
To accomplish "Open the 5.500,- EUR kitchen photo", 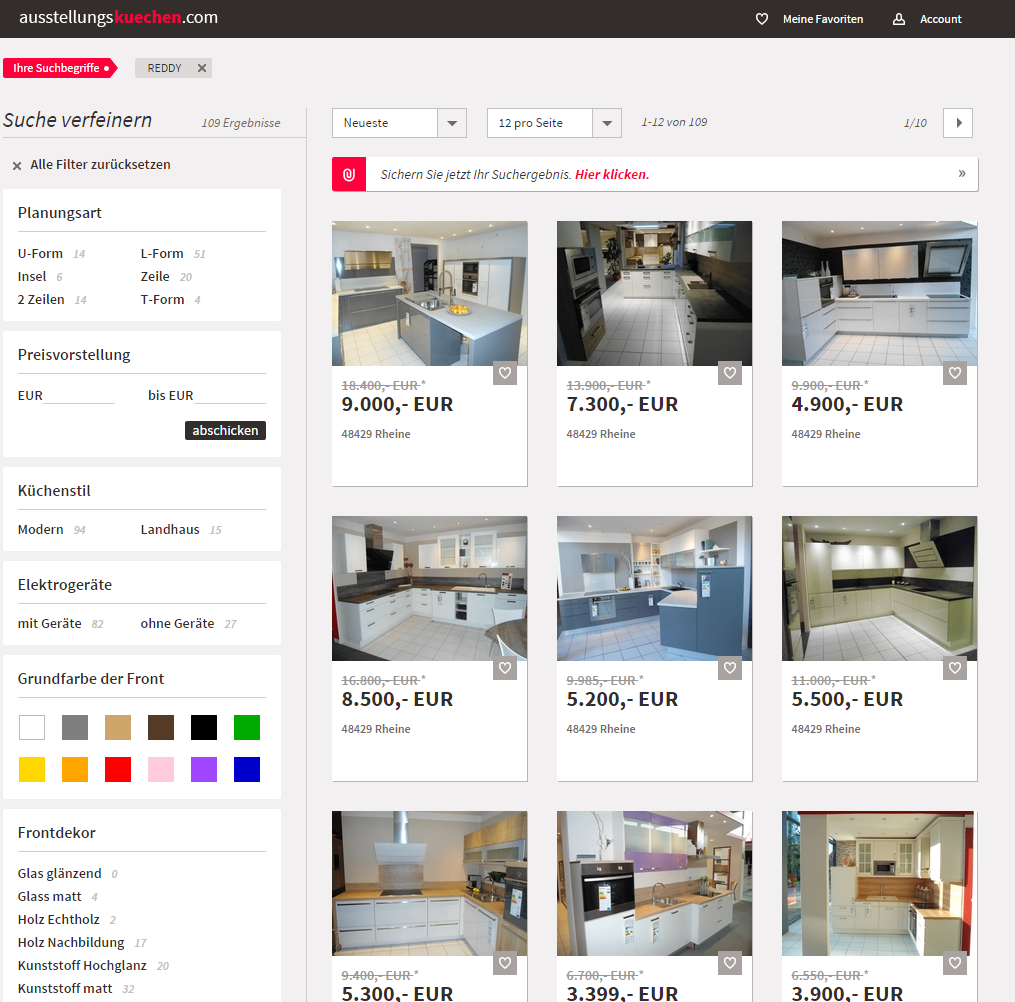I will pyautogui.click(x=880, y=588).
